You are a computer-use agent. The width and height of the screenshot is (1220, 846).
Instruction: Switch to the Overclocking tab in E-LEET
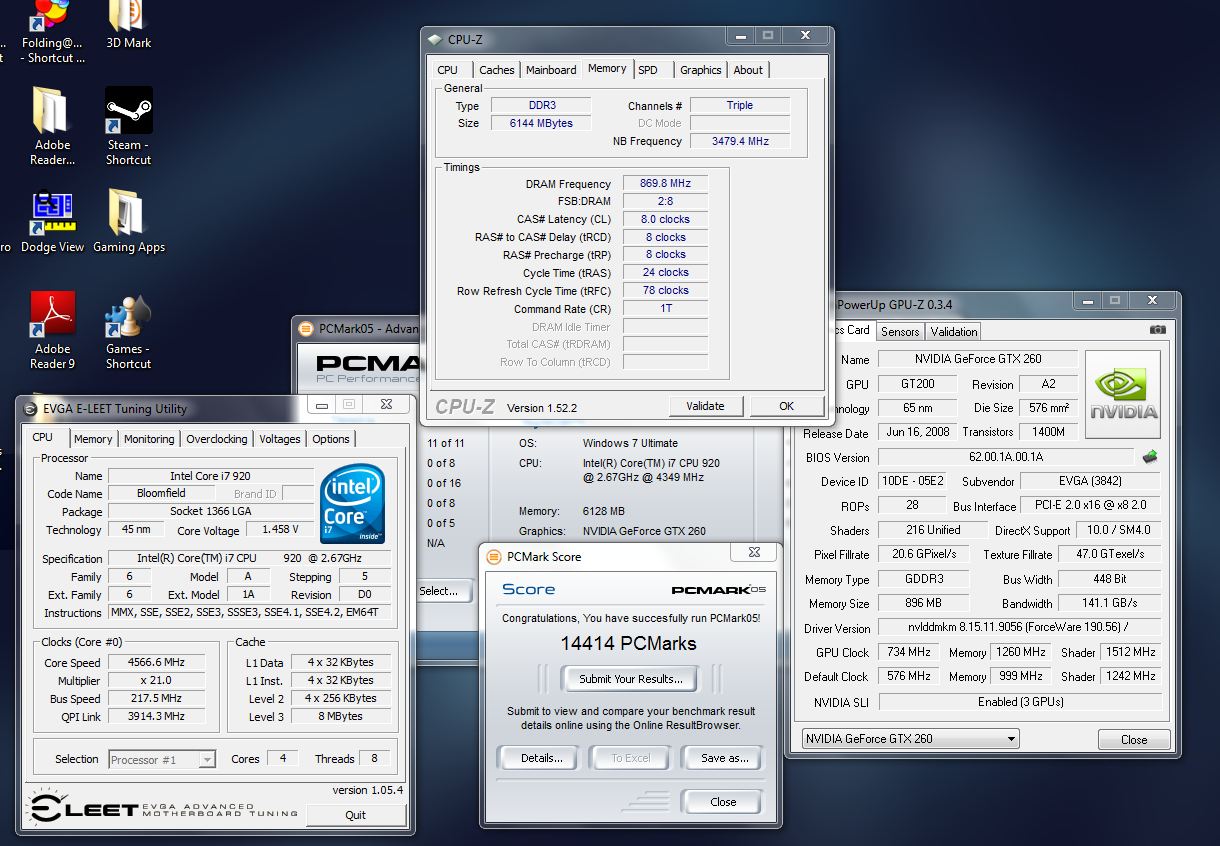217,439
